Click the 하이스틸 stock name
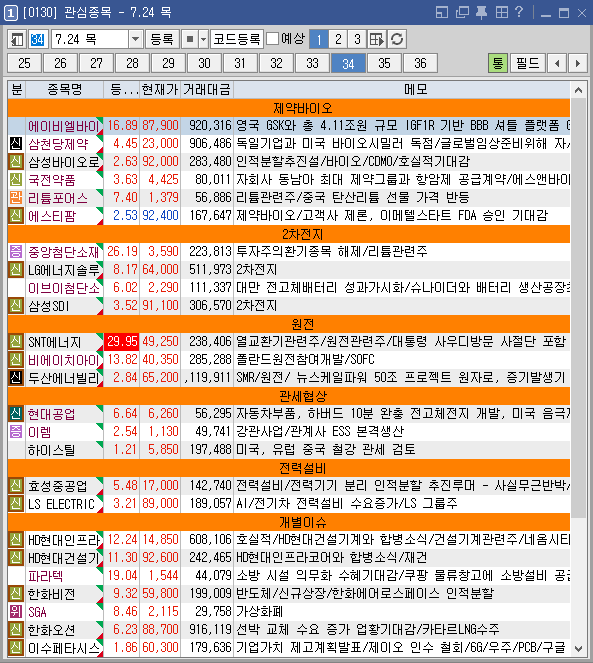Viewport: 593px width, 663px height. (51, 449)
